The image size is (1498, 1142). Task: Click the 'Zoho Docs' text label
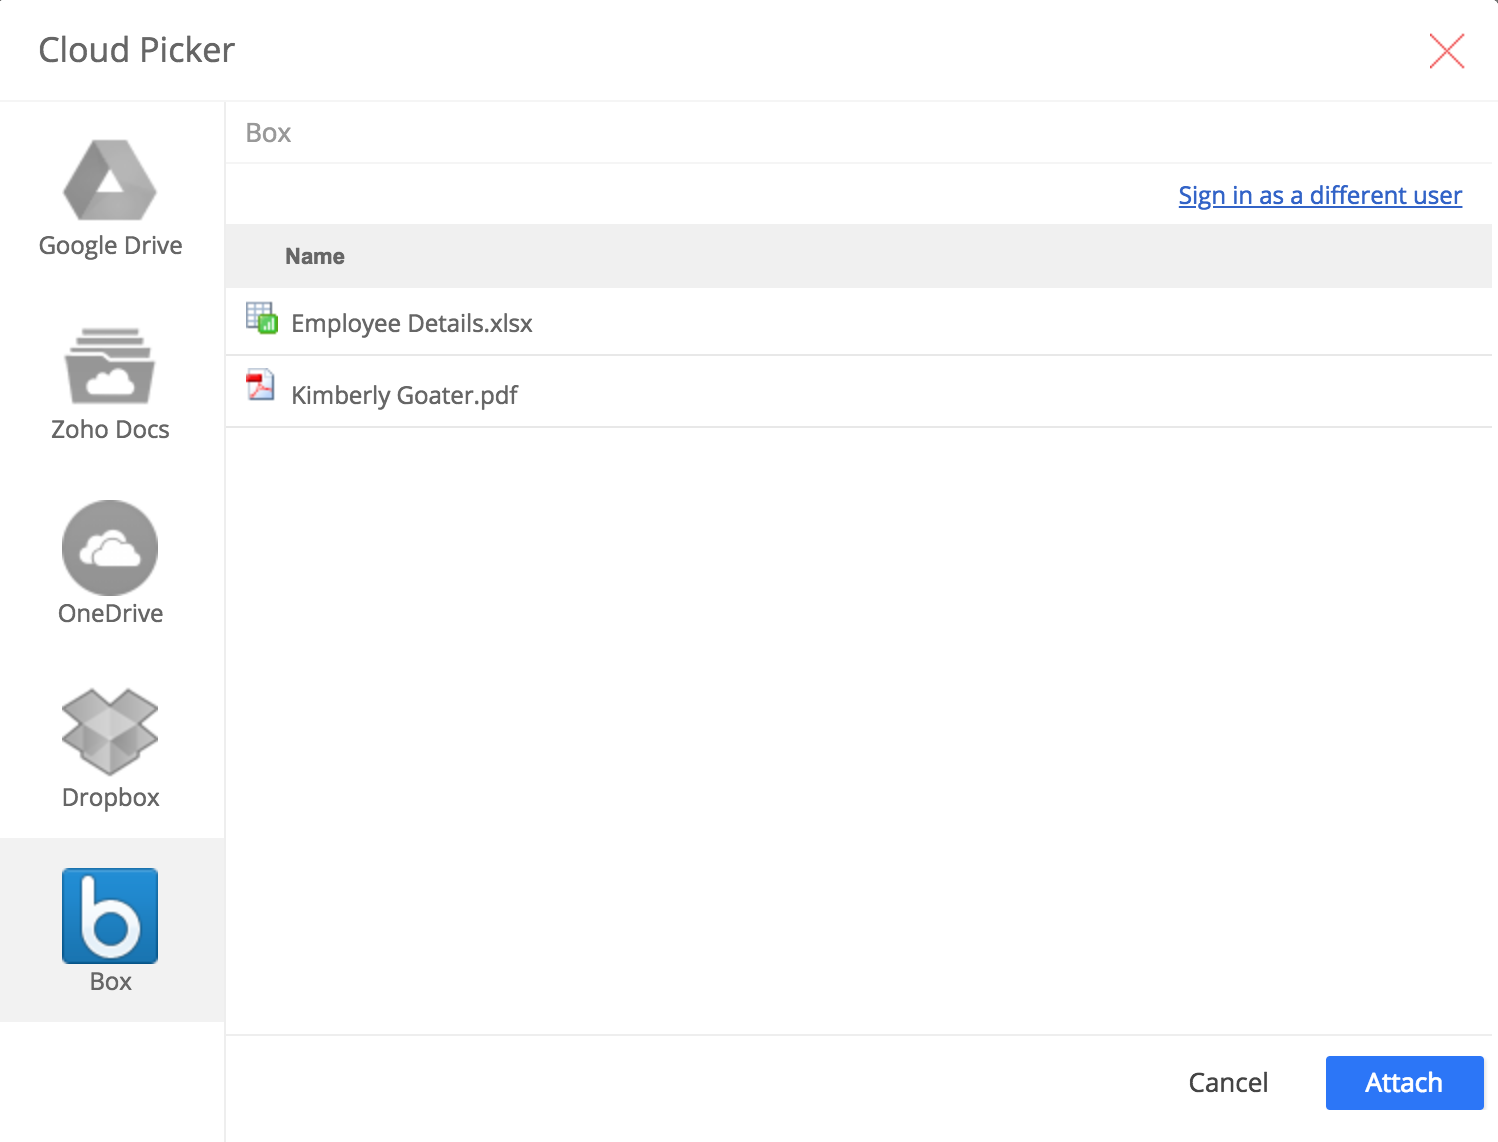click(x=110, y=430)
